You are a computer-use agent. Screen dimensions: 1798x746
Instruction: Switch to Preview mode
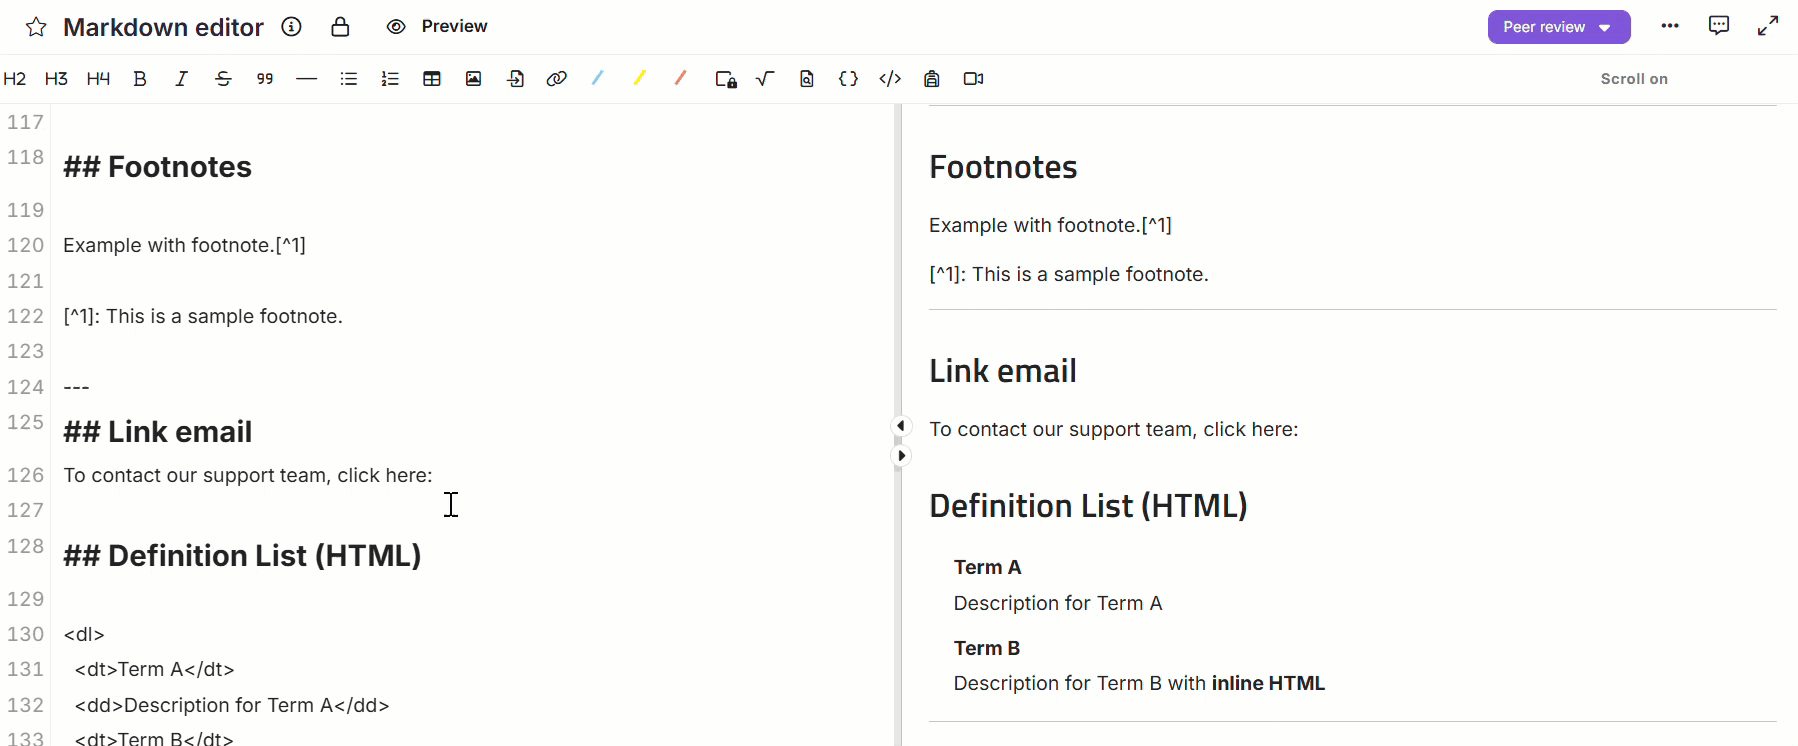[437, 27]
